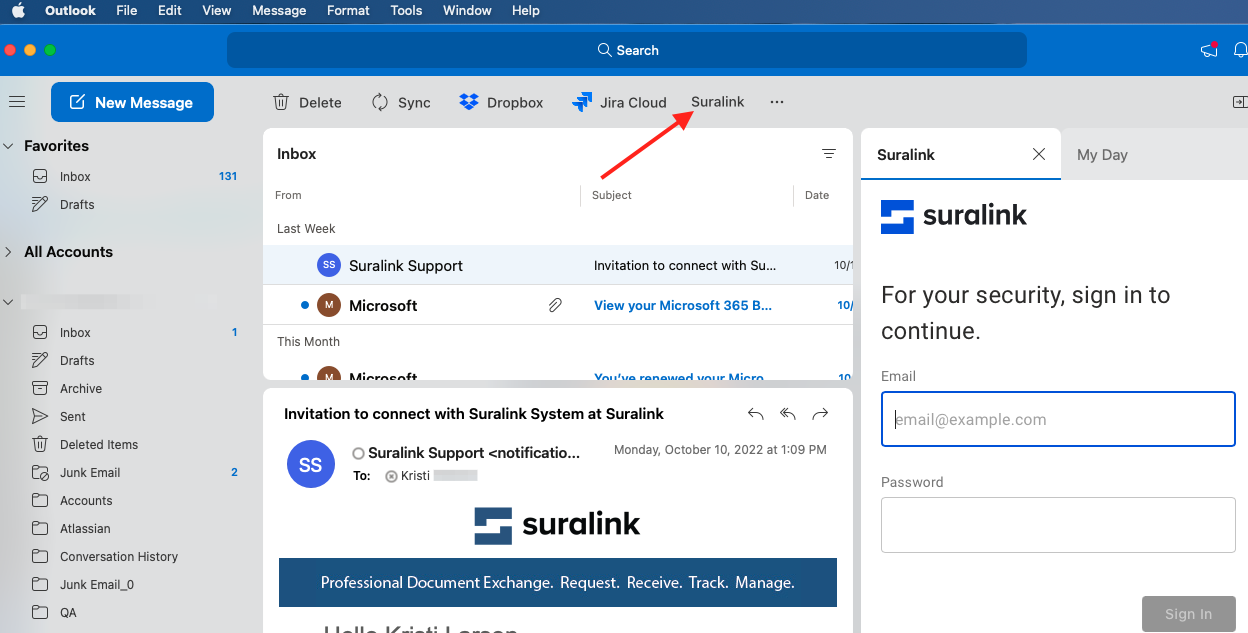The width and height of the screenshot is (1248, 633).
Task: Click the Delete trash icon in toolbar
Action: point(282,102)
